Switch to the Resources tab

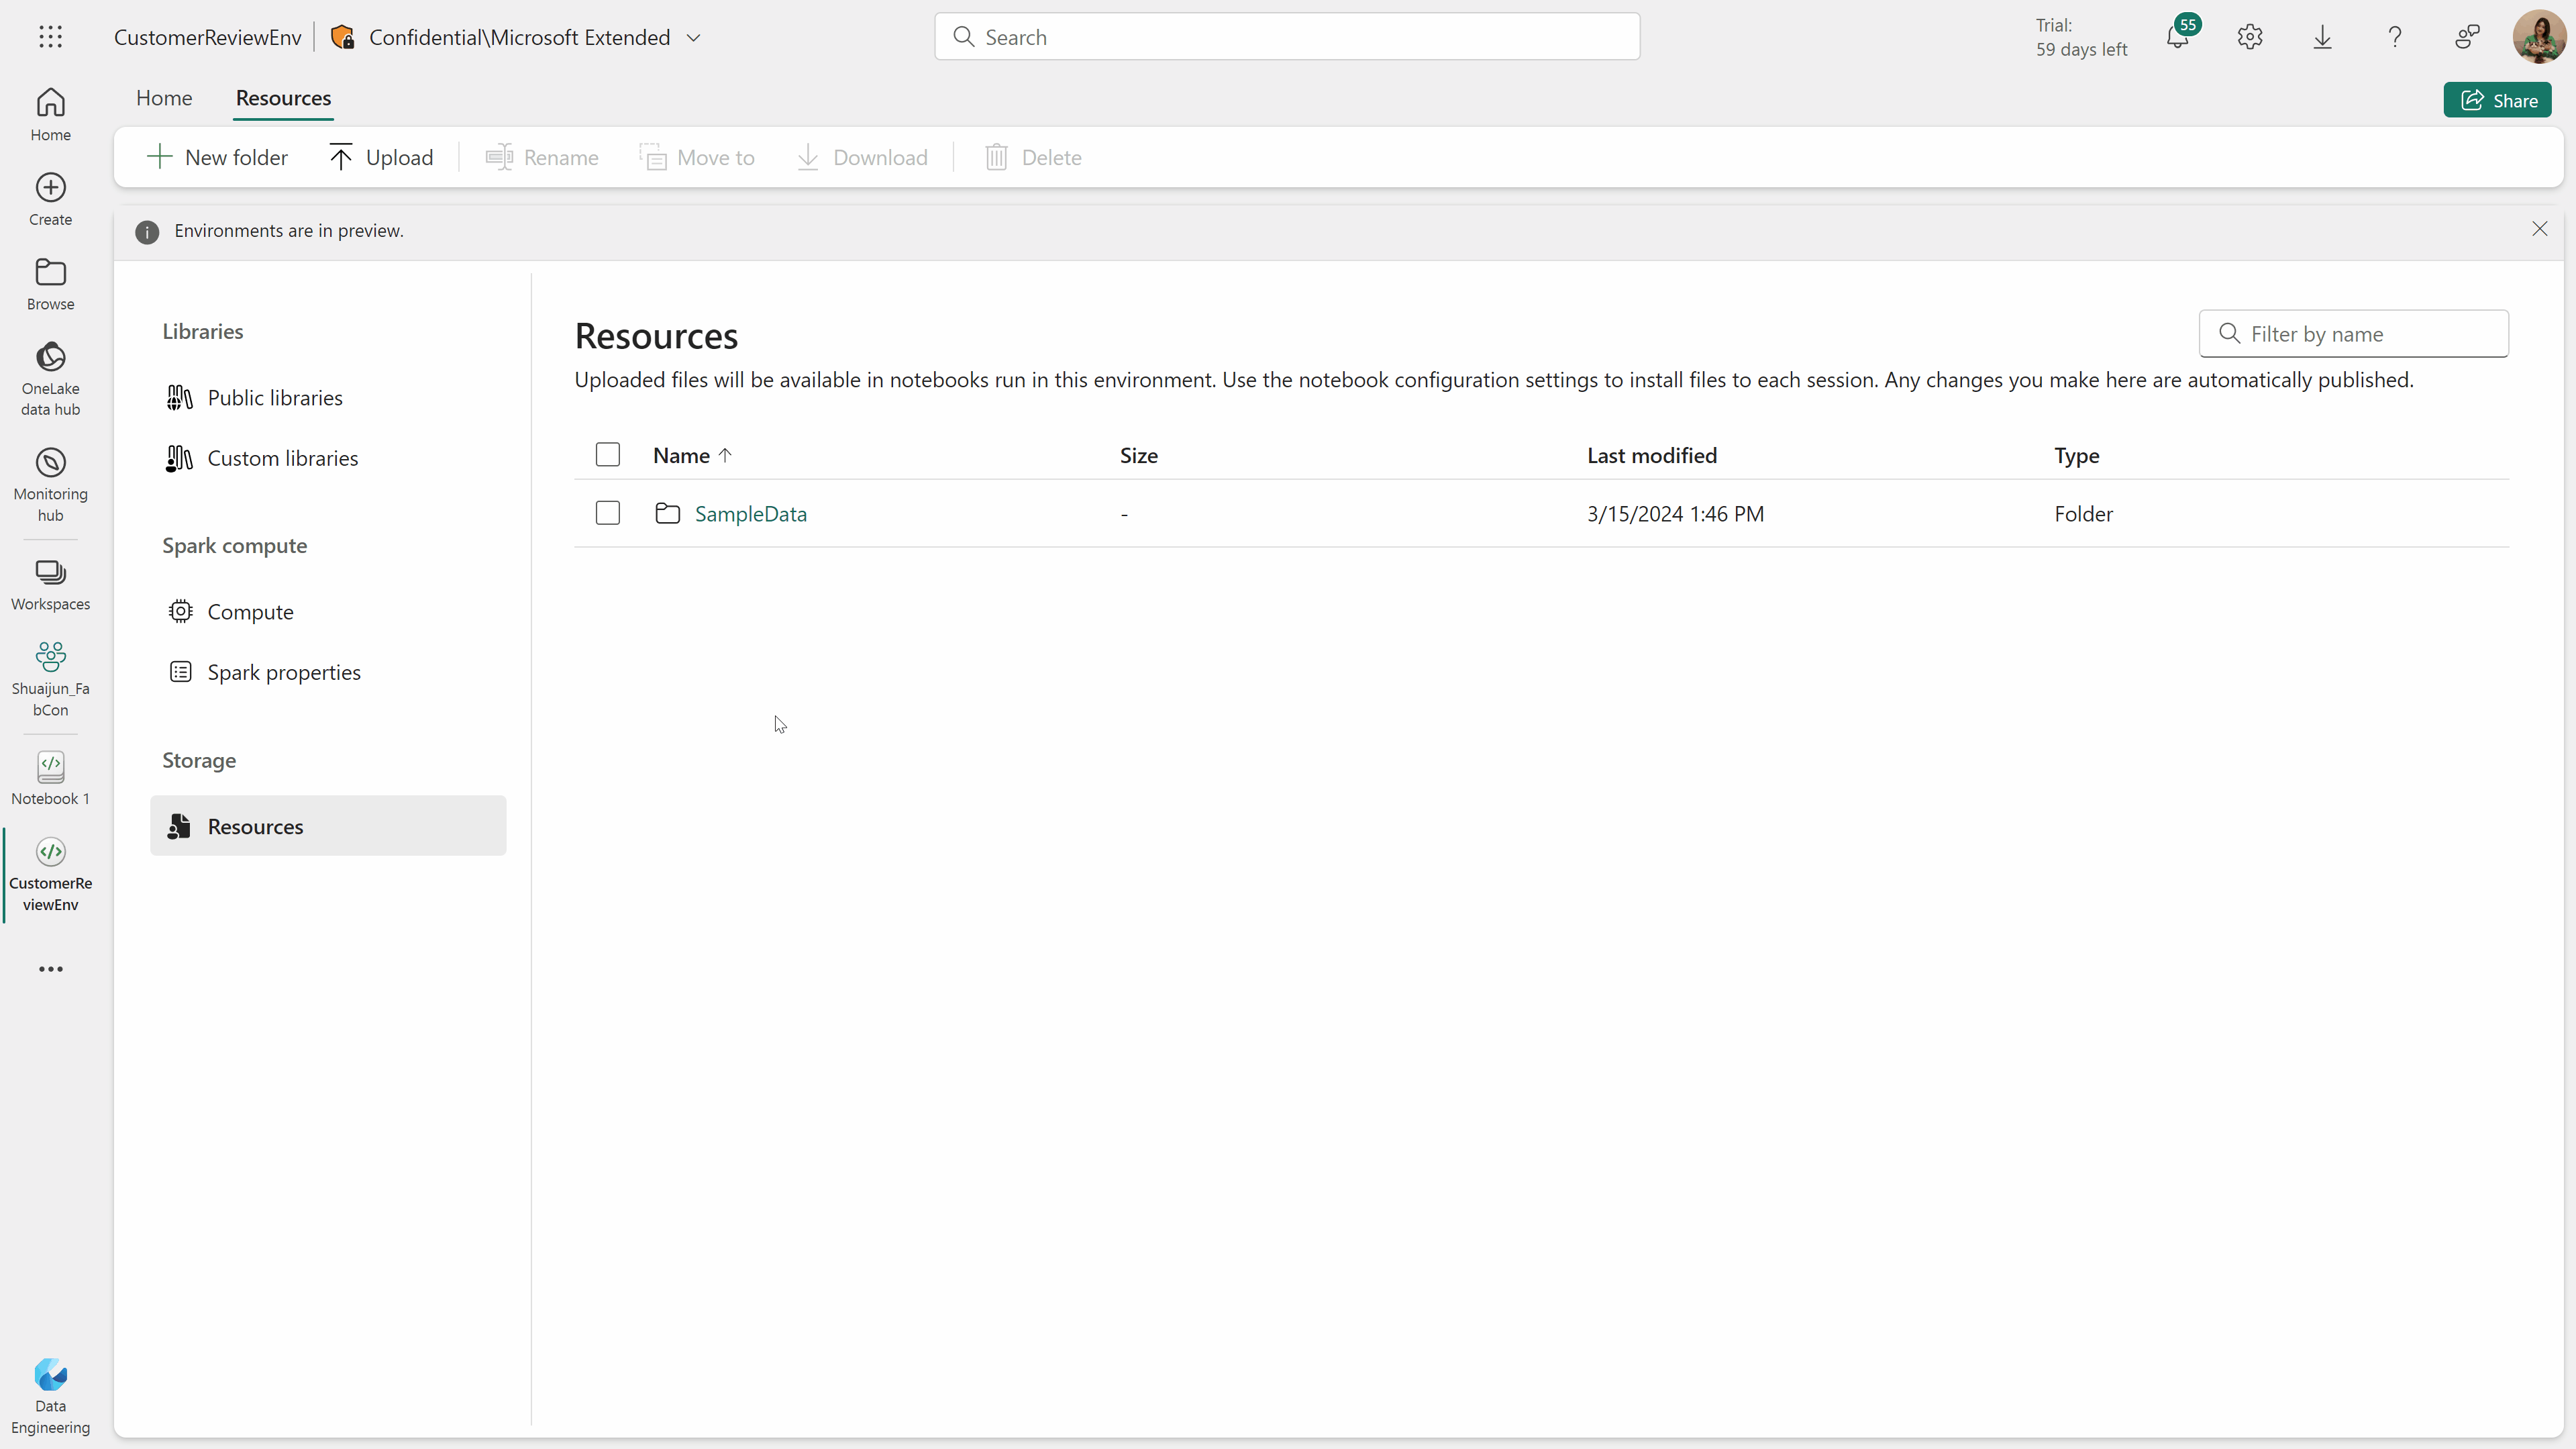pos(283,97)
